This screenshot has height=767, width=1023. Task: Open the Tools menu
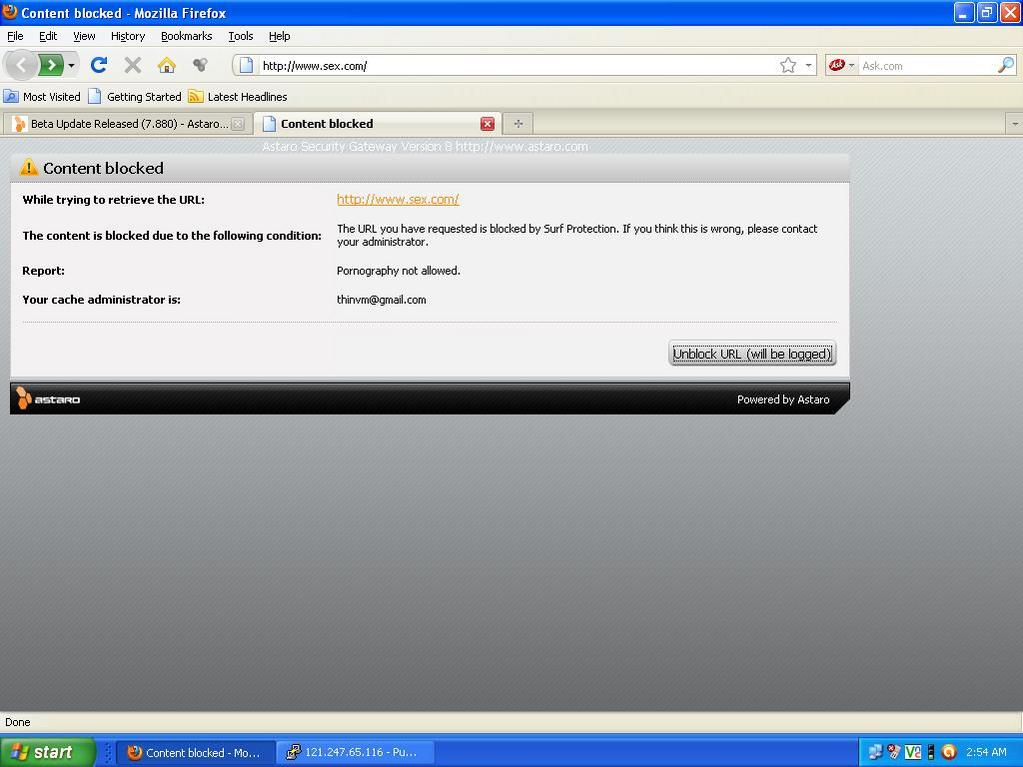(240, 36)
